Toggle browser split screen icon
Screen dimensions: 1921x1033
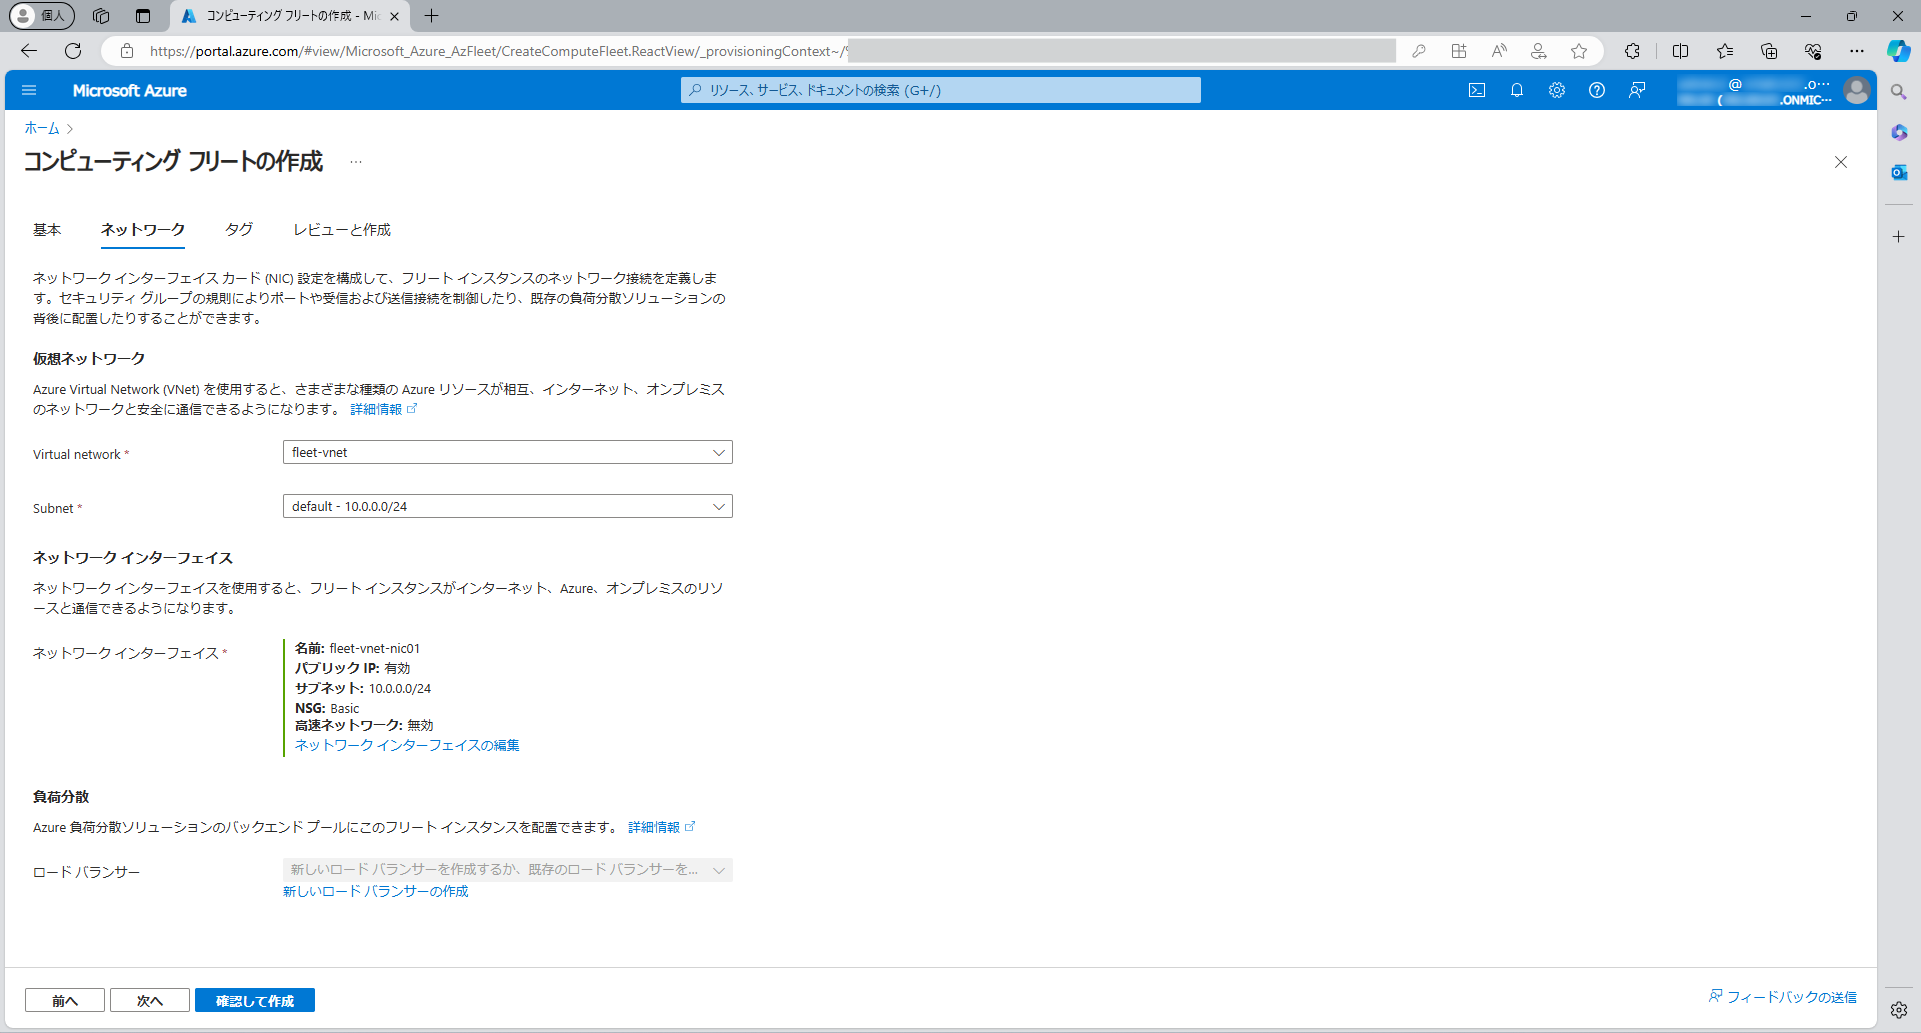point(1681,51)
